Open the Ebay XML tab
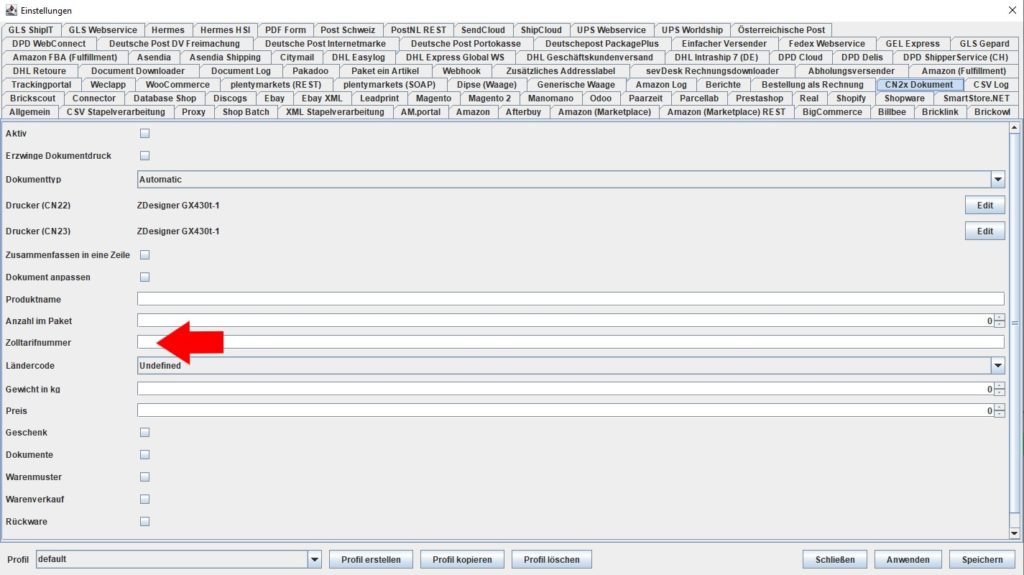Viewport: 1024px width, 575px height. (x=321, y=98)
